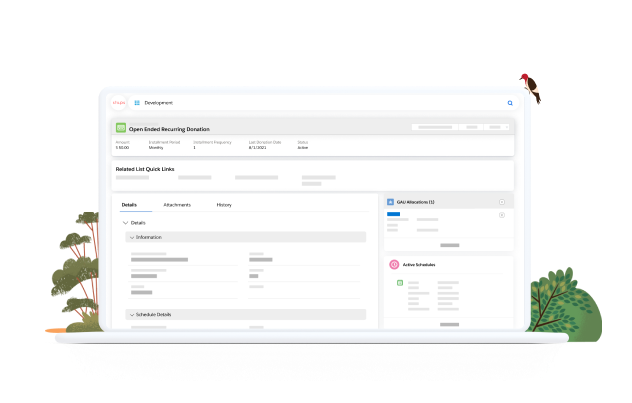
Task: Click the Status value Active
Action: coord(303,147)
